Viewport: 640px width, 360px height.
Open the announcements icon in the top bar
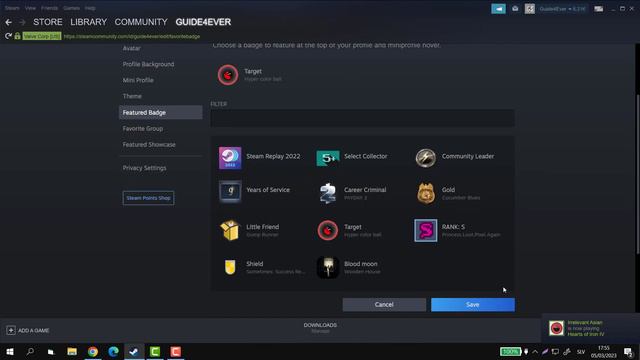(x=498, y=9)
